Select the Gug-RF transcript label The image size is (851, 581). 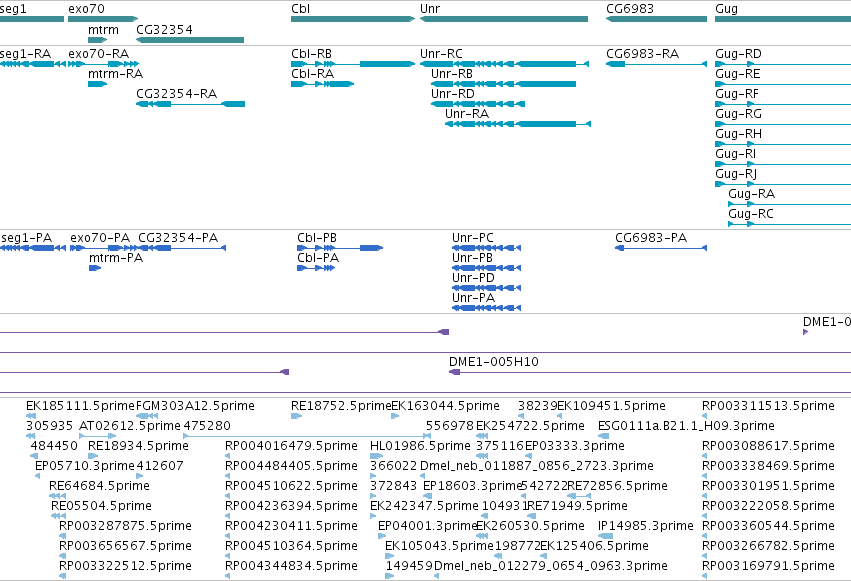(x=736, y=94)
